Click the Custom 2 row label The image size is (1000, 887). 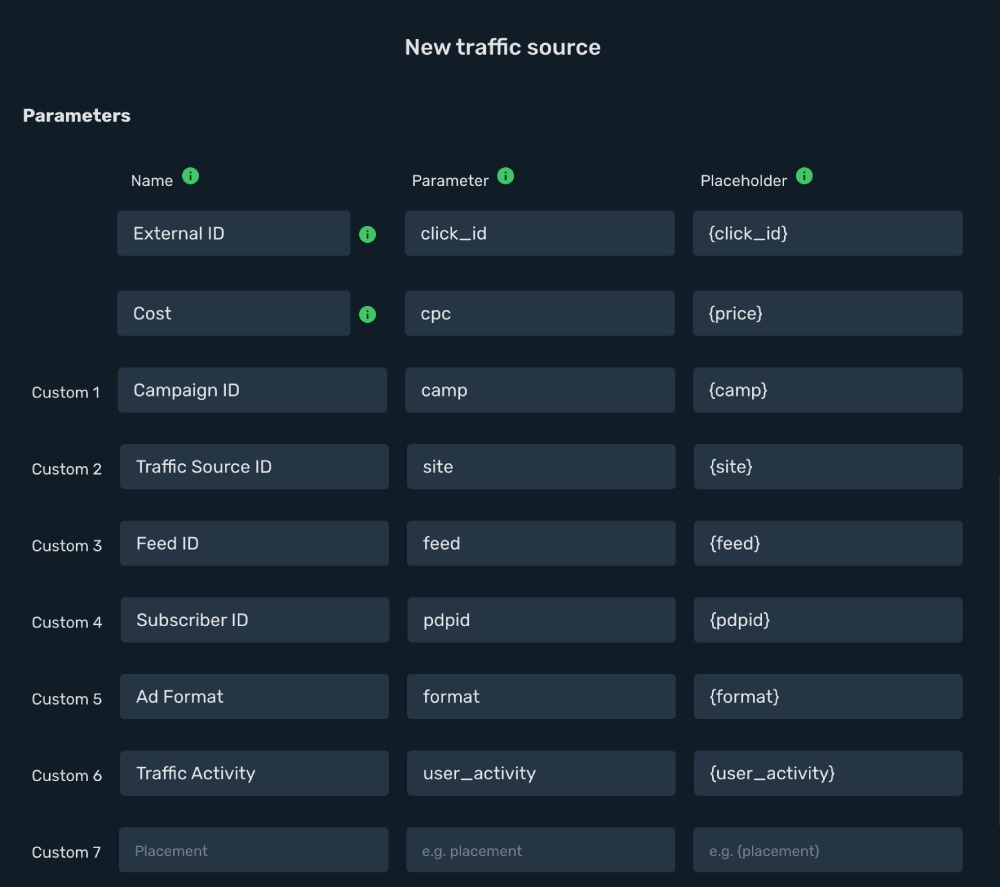(x=67, y=469)
